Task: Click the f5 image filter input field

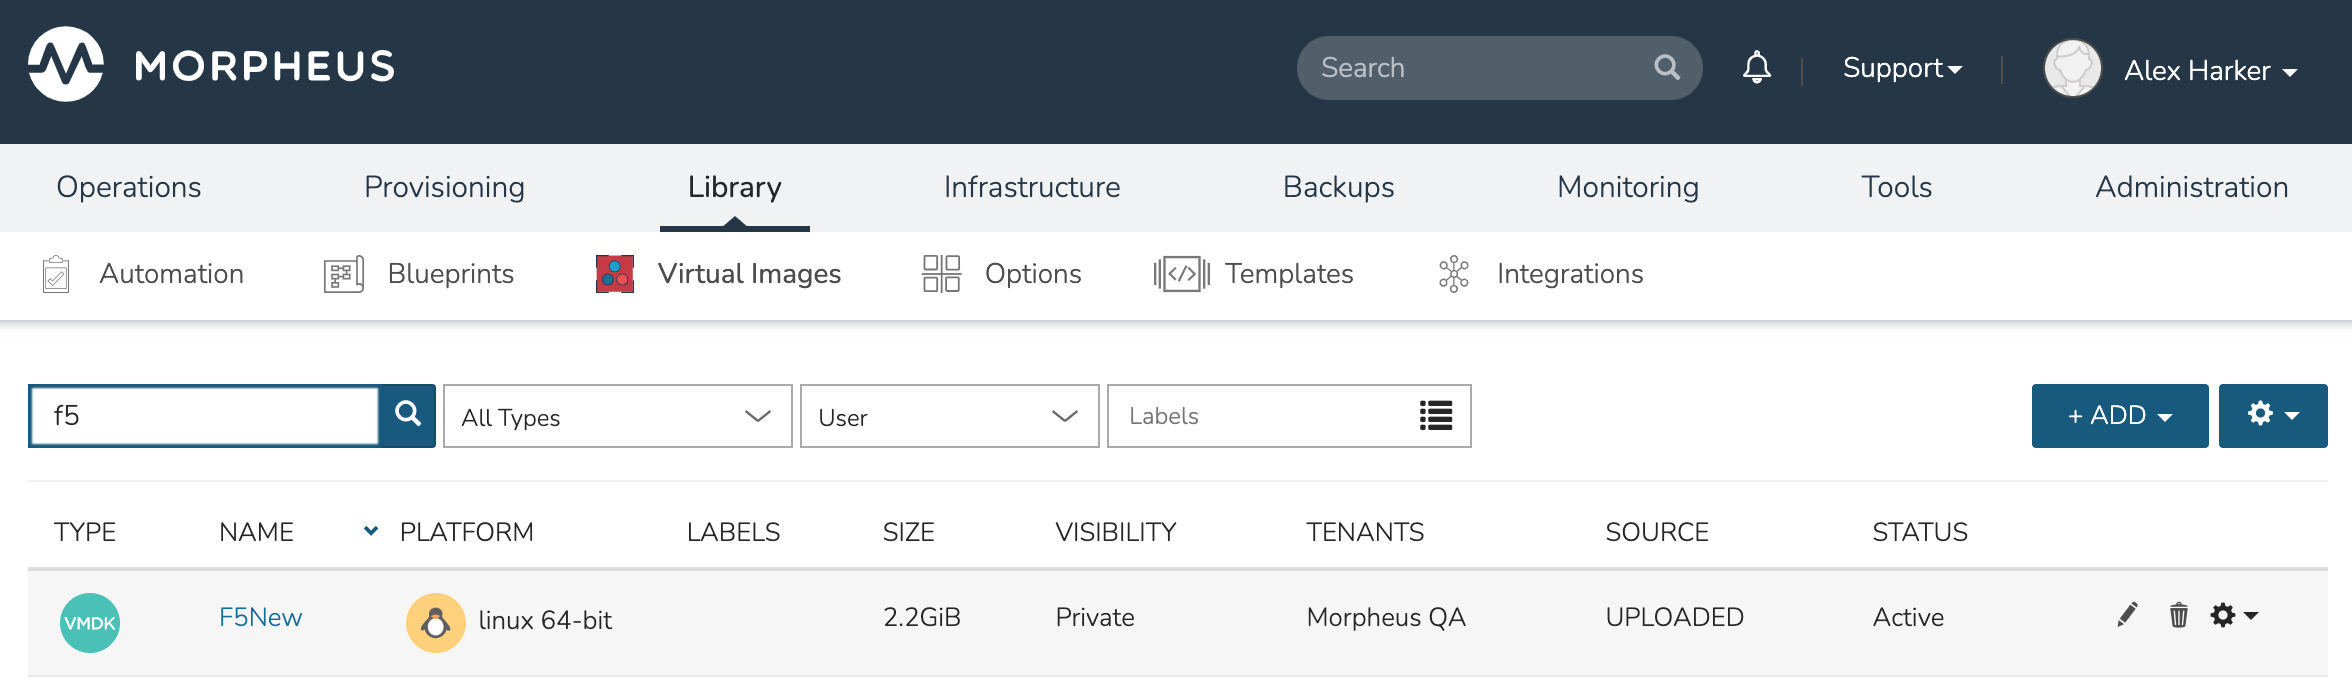Action: tap(205, 416)
